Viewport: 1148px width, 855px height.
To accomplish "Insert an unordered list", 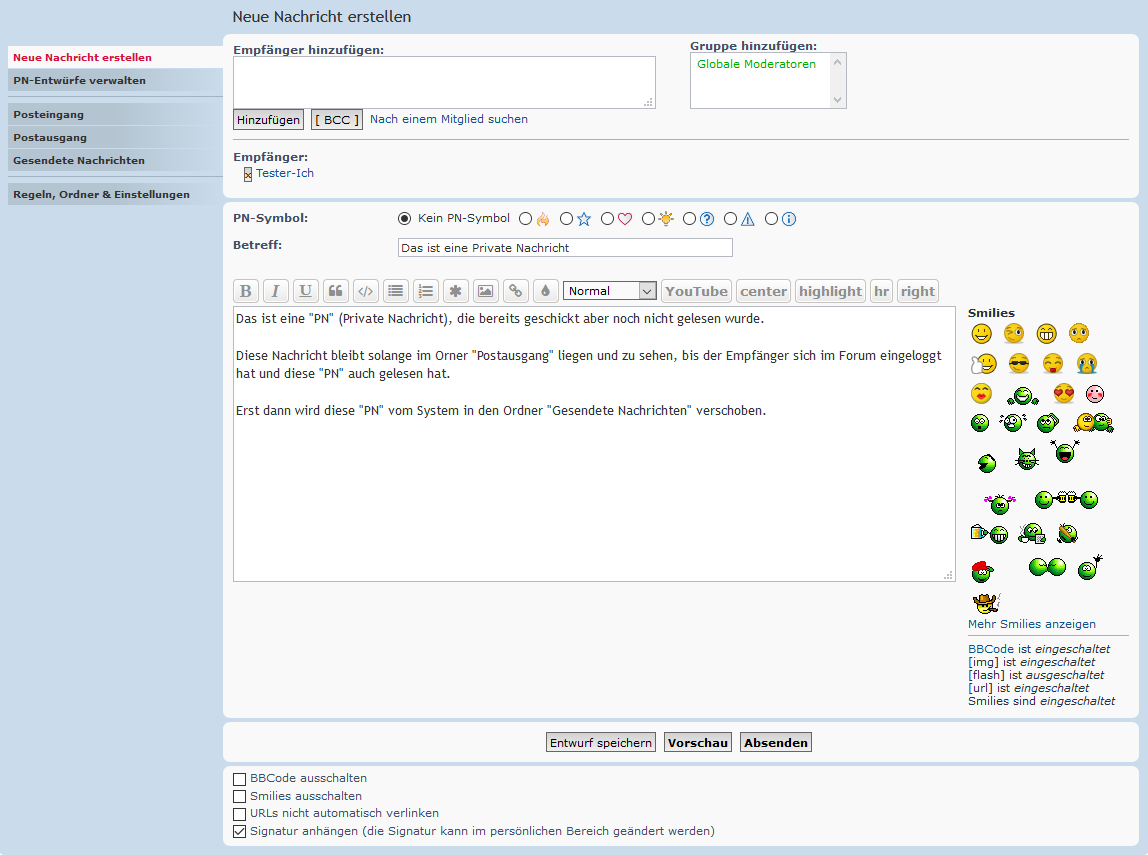I will 395,291.
